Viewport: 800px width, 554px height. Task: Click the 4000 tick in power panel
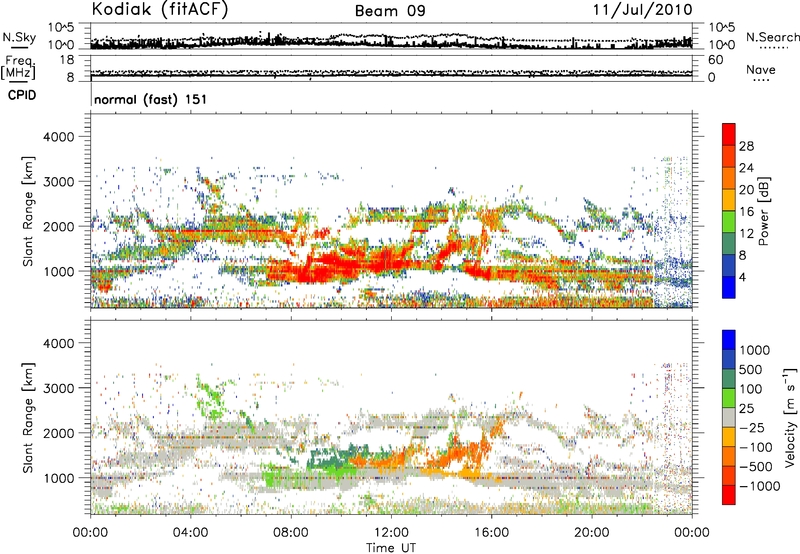point(59,137)
